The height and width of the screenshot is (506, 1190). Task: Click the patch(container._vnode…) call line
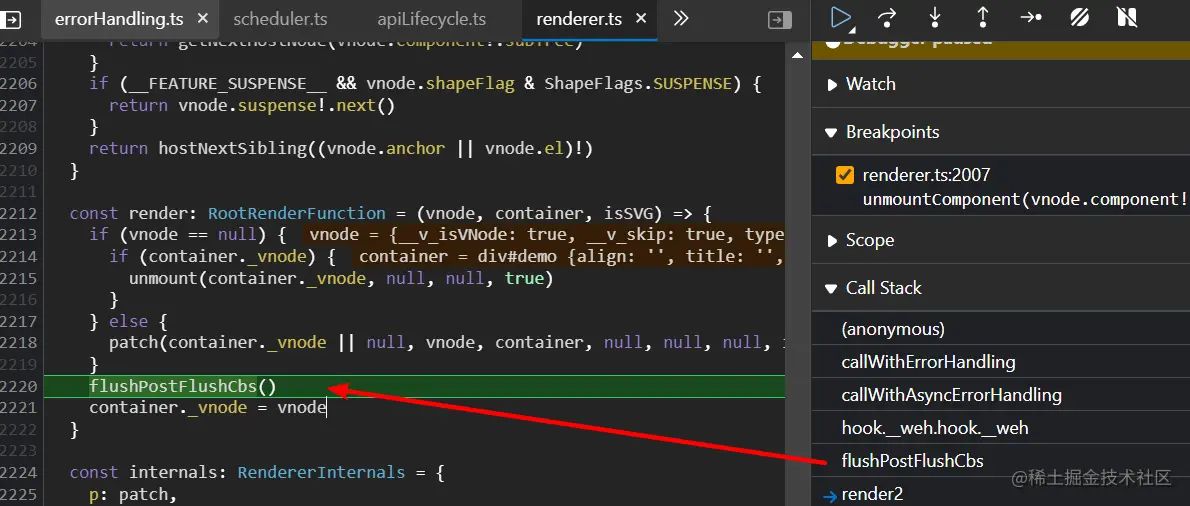click(446, 343)
